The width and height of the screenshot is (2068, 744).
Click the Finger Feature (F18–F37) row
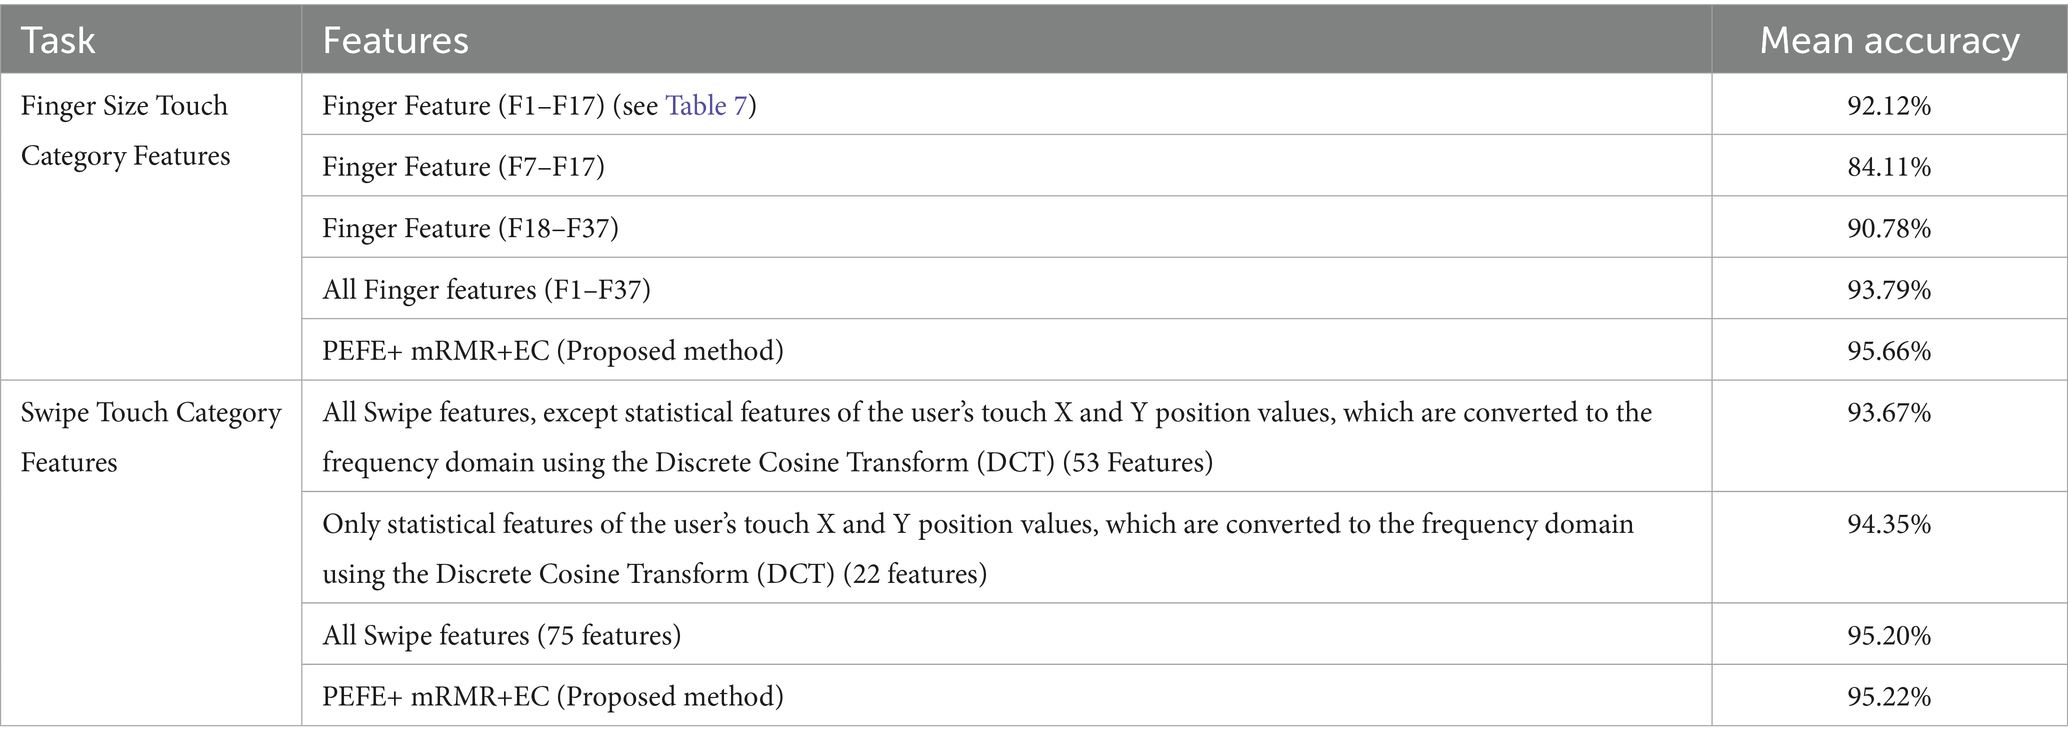[470, 229]
